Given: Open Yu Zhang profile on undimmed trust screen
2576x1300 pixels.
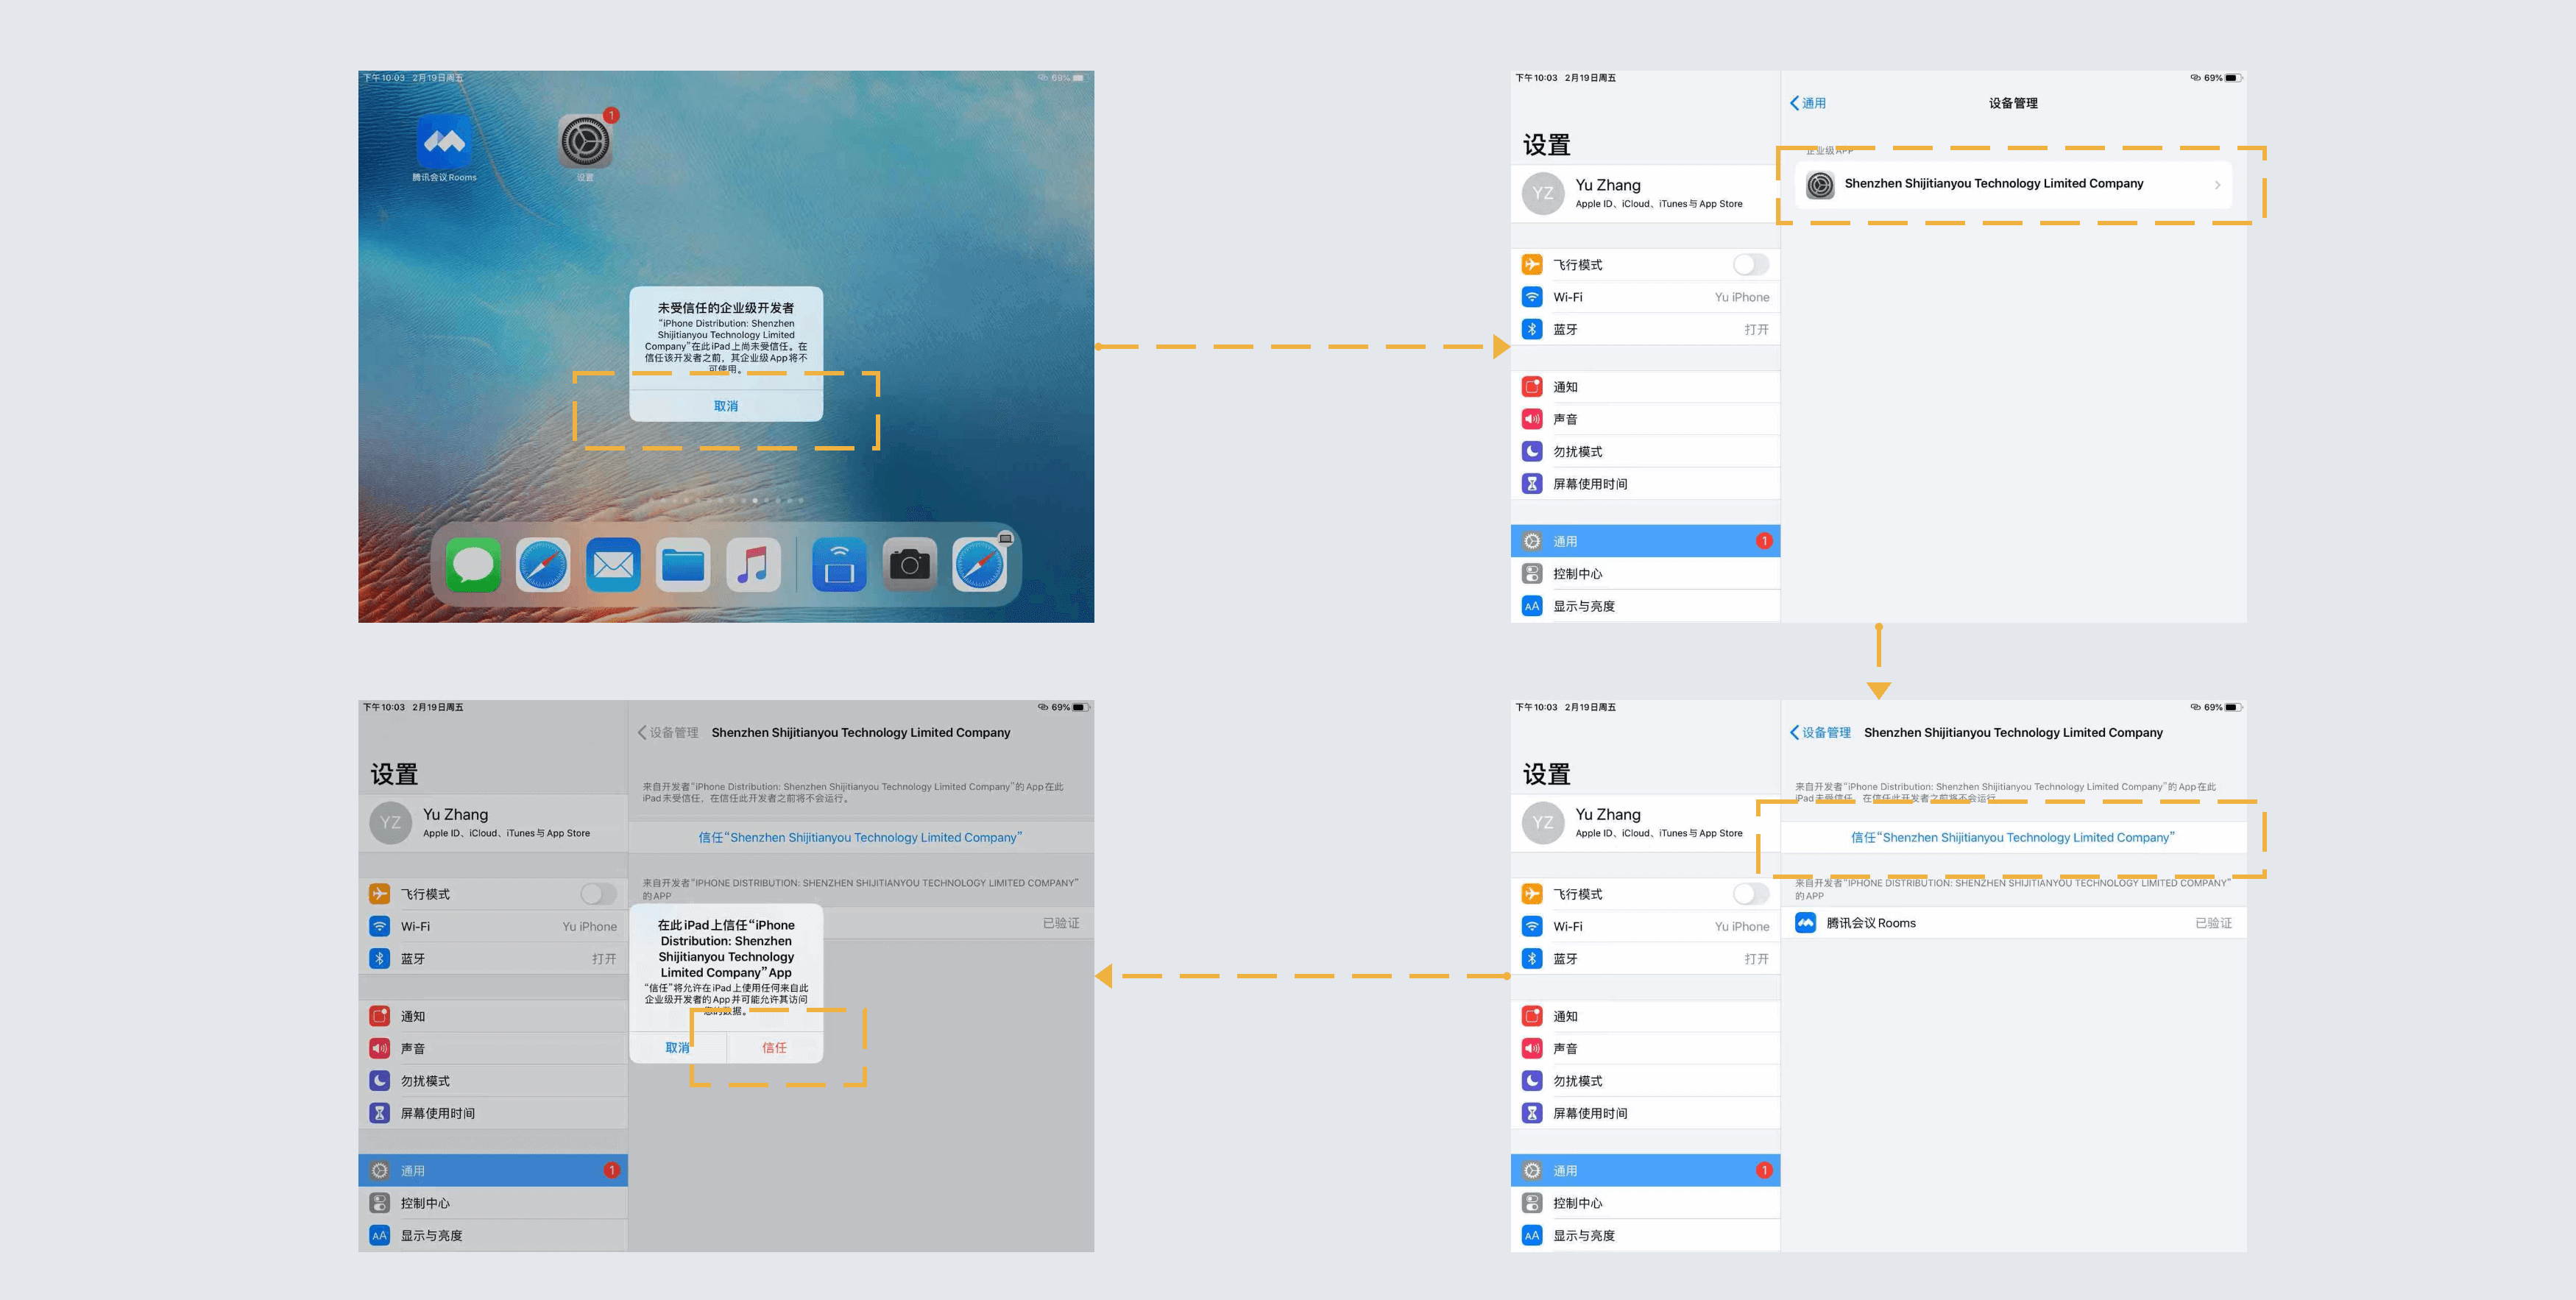Looking at the screenshot, I should pyautogui.click(x=1645, y=823).
